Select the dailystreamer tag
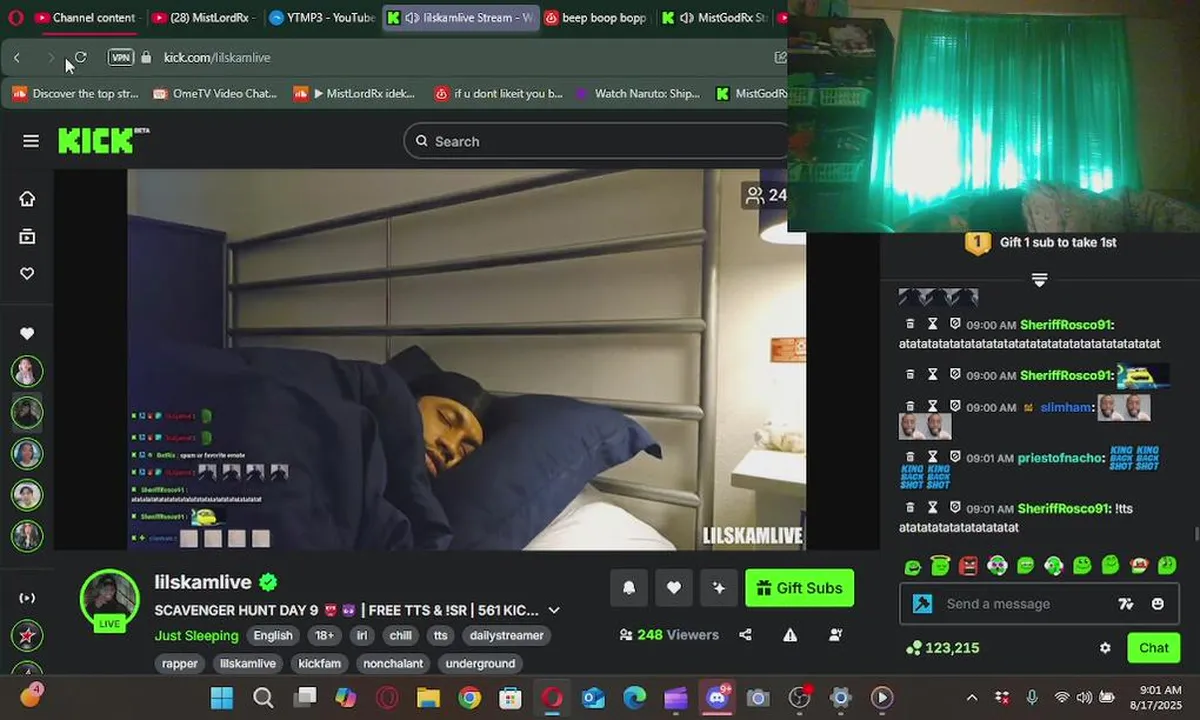1200x720 pixels. 507,635
